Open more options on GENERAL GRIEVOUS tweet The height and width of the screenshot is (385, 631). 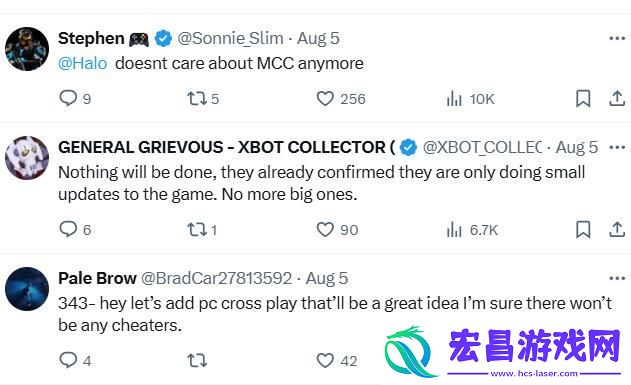[617, 148]
